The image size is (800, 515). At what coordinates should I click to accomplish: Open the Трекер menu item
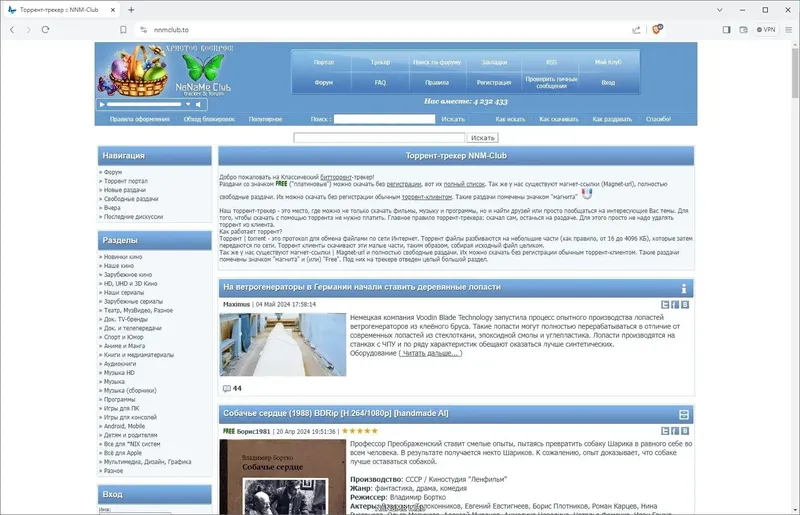380,62
